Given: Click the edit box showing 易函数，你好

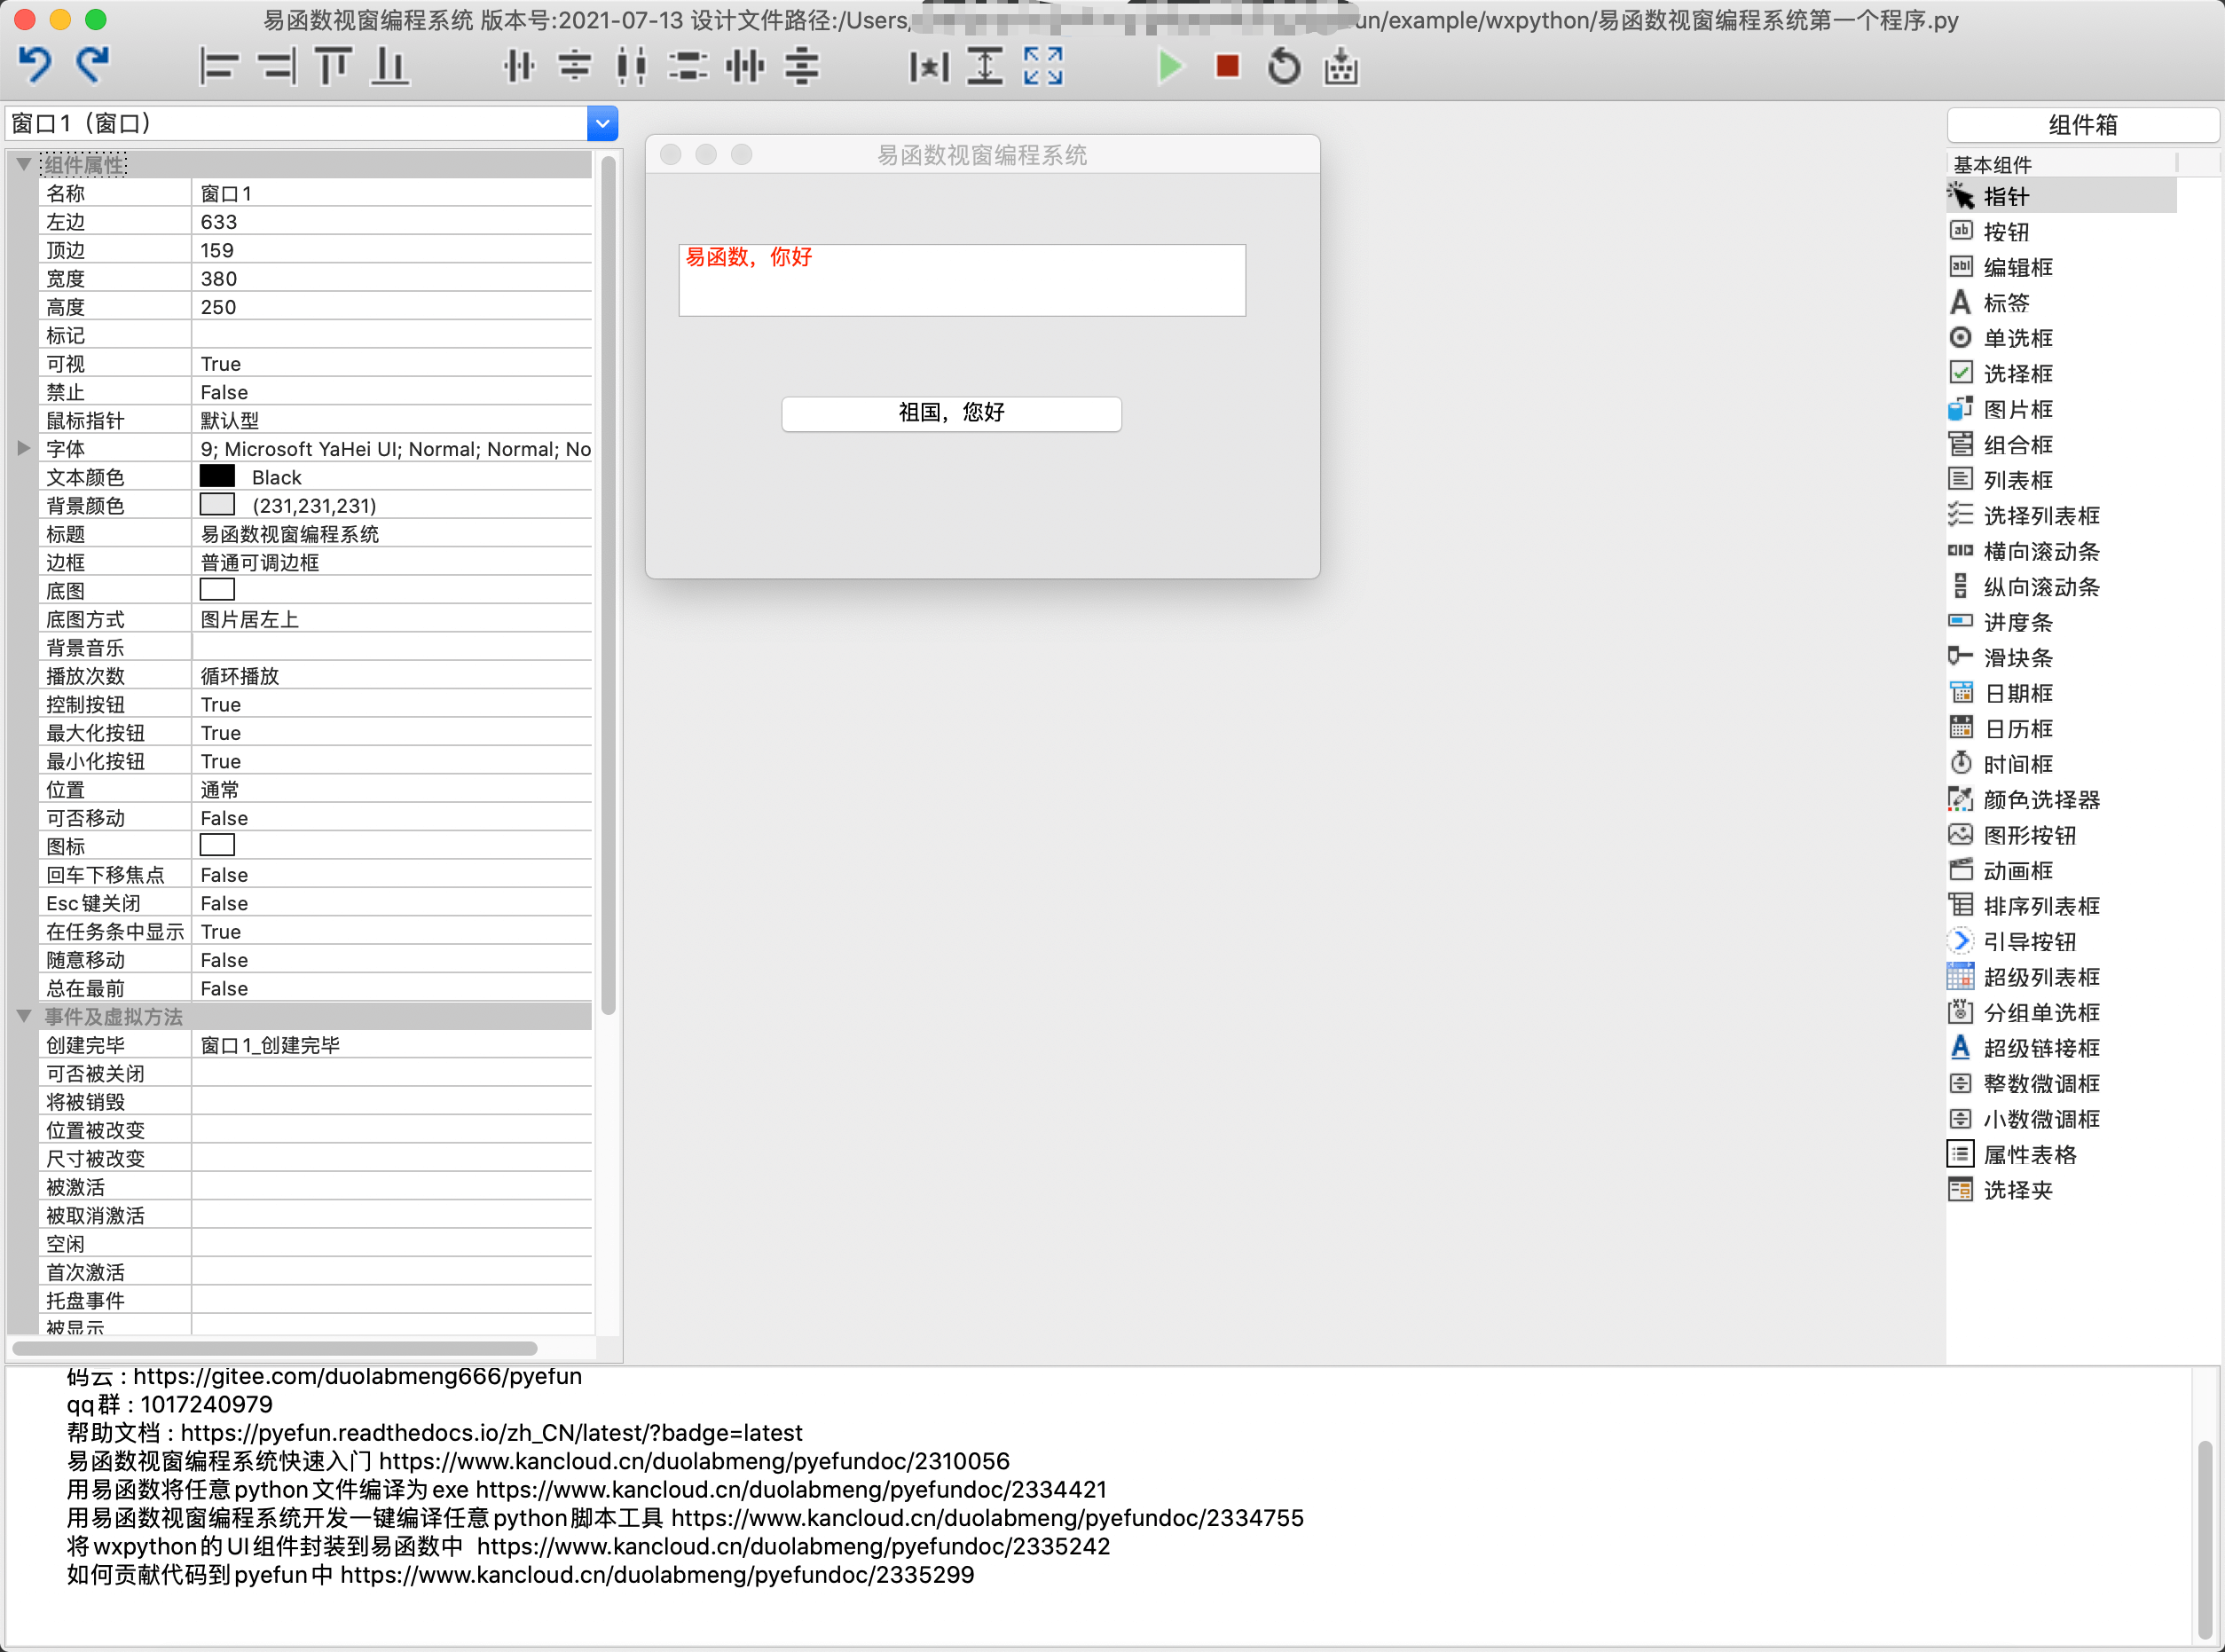Looking at the screenshot, I should [962, 280].
